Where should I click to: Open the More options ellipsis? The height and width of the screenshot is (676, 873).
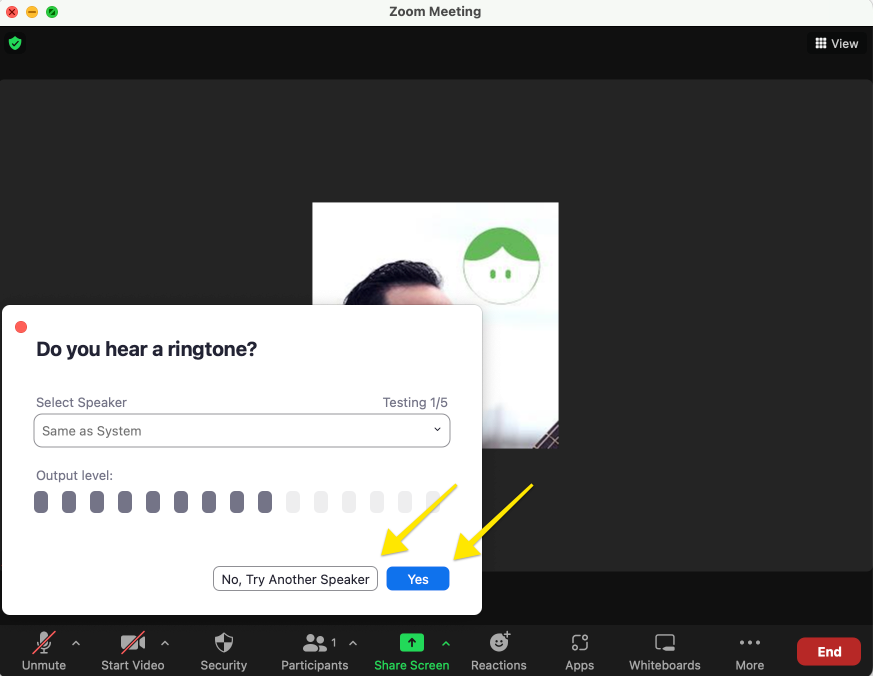[x=749, y=643]
